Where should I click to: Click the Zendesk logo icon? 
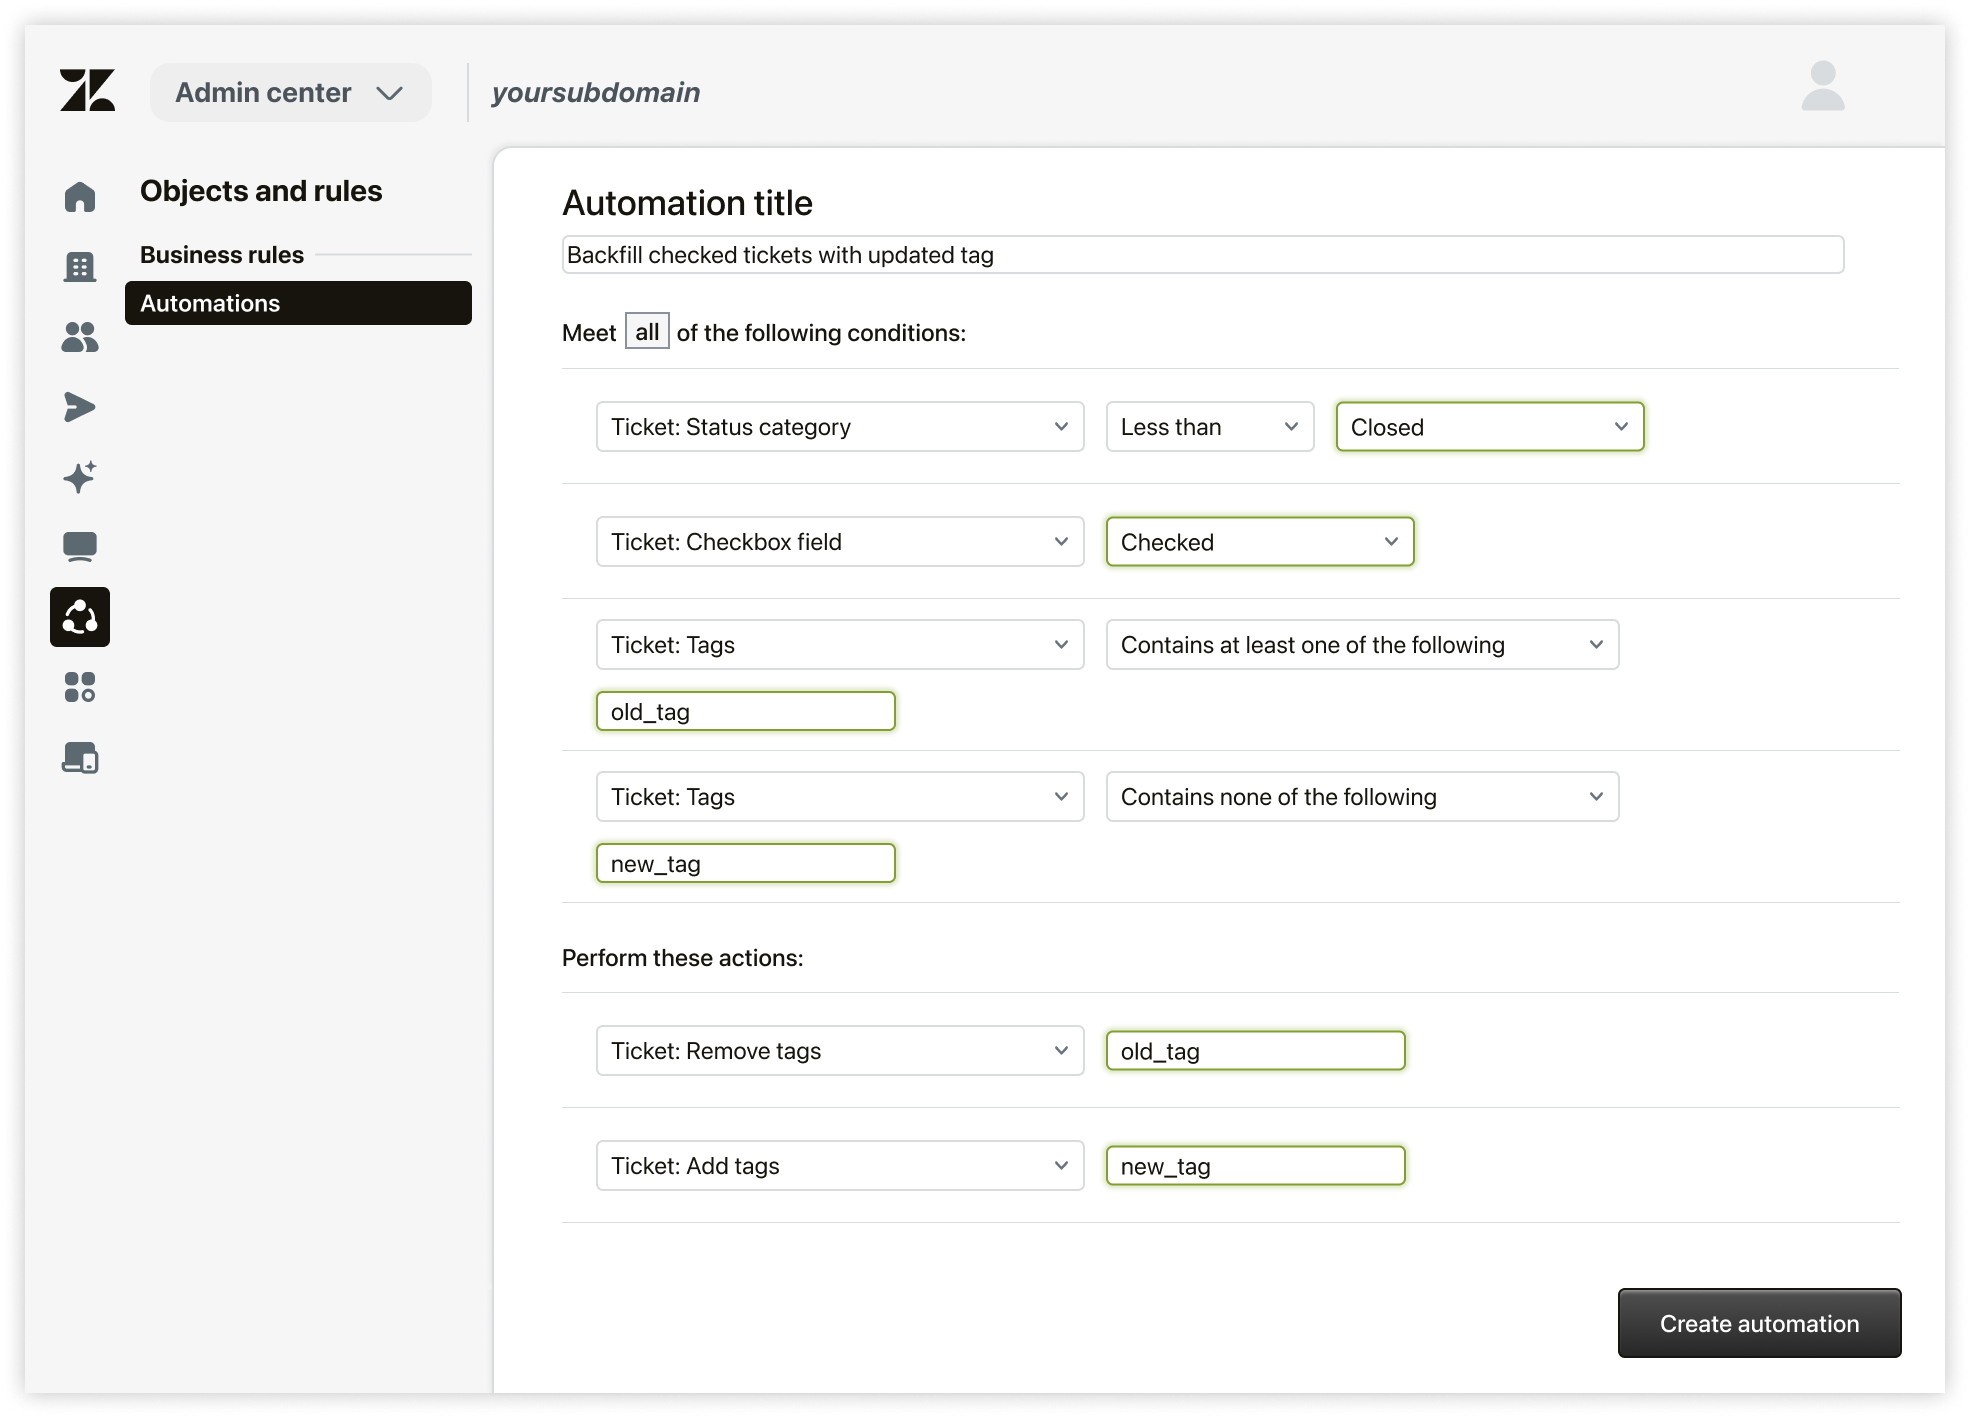coord(87,90)
